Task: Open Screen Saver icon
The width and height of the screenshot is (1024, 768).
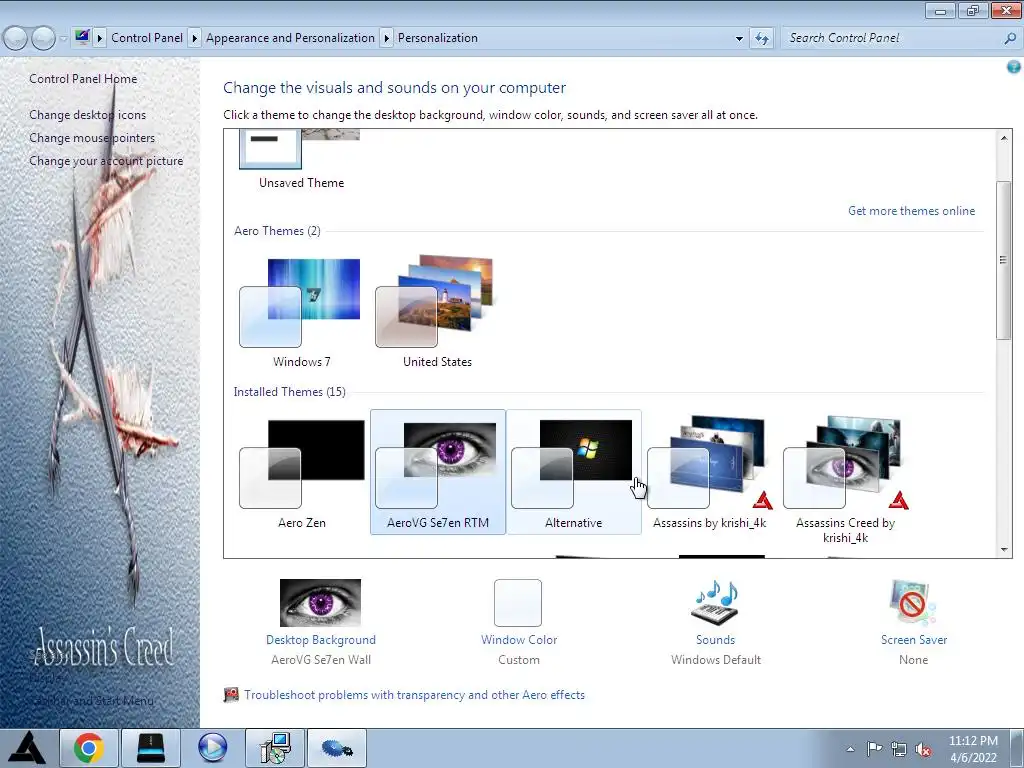Action: (x=913, y=603)
